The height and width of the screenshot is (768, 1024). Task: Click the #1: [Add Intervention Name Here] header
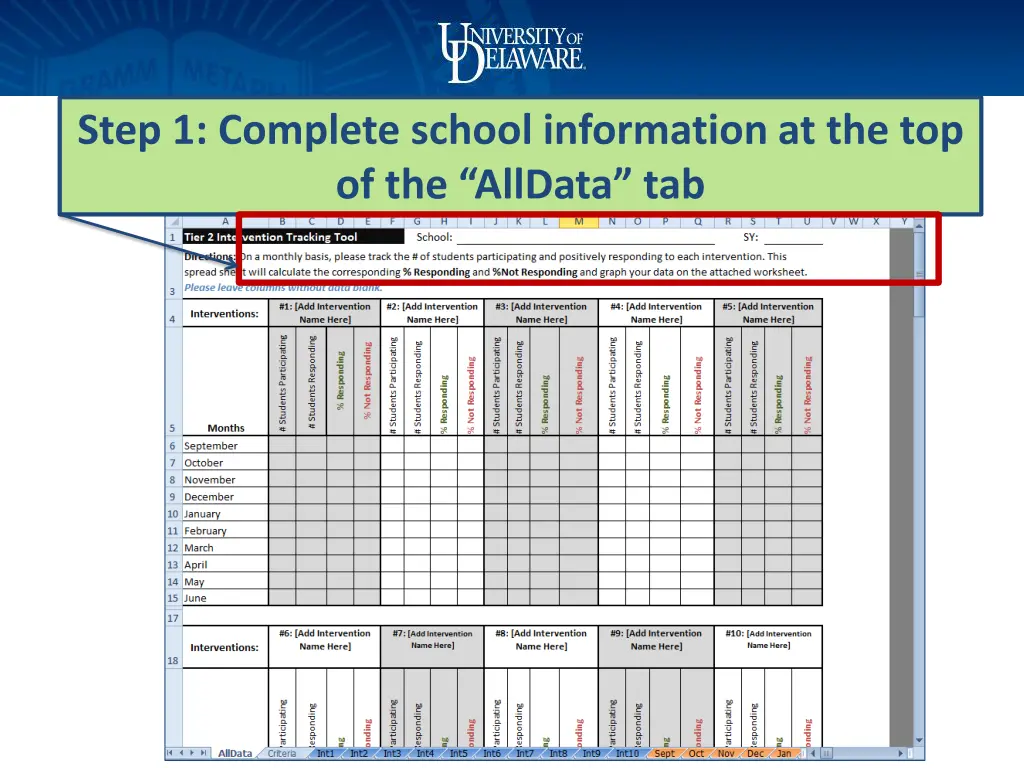(x=325, y=313)
